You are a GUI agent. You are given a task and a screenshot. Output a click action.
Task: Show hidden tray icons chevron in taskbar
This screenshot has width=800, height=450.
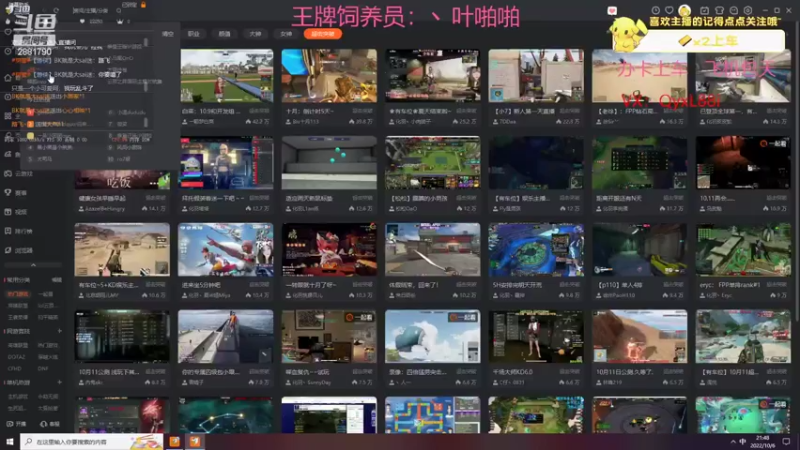(733, 442)
